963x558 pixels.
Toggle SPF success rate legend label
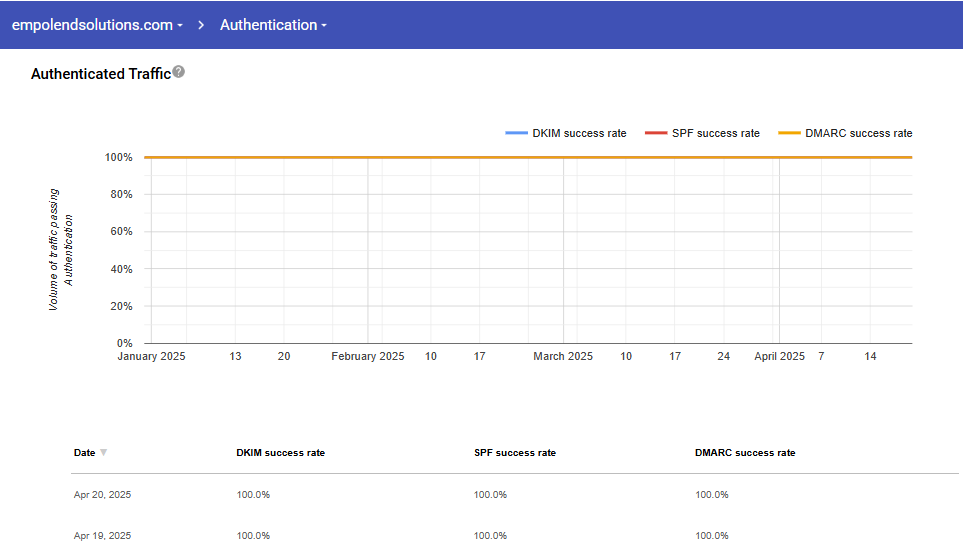pos(715,133)
